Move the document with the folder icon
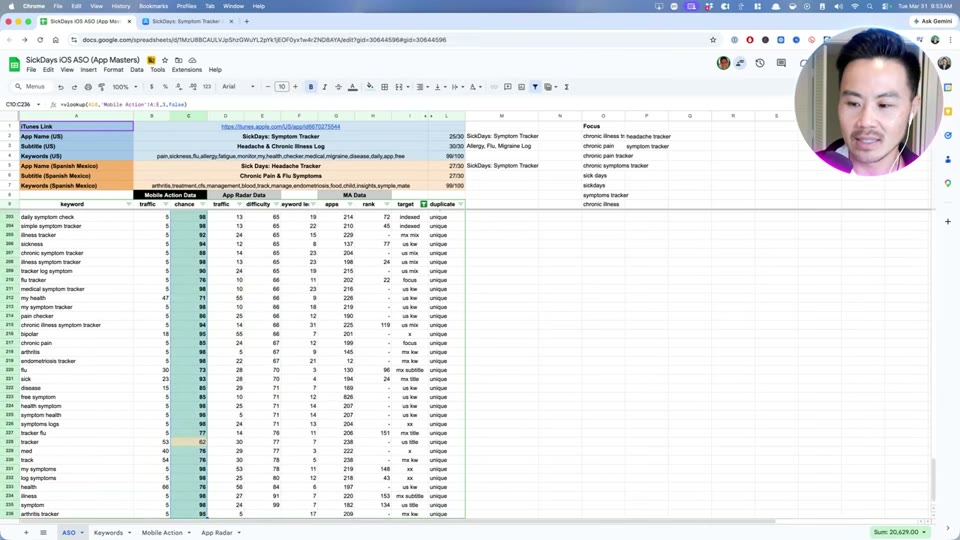 178,60
